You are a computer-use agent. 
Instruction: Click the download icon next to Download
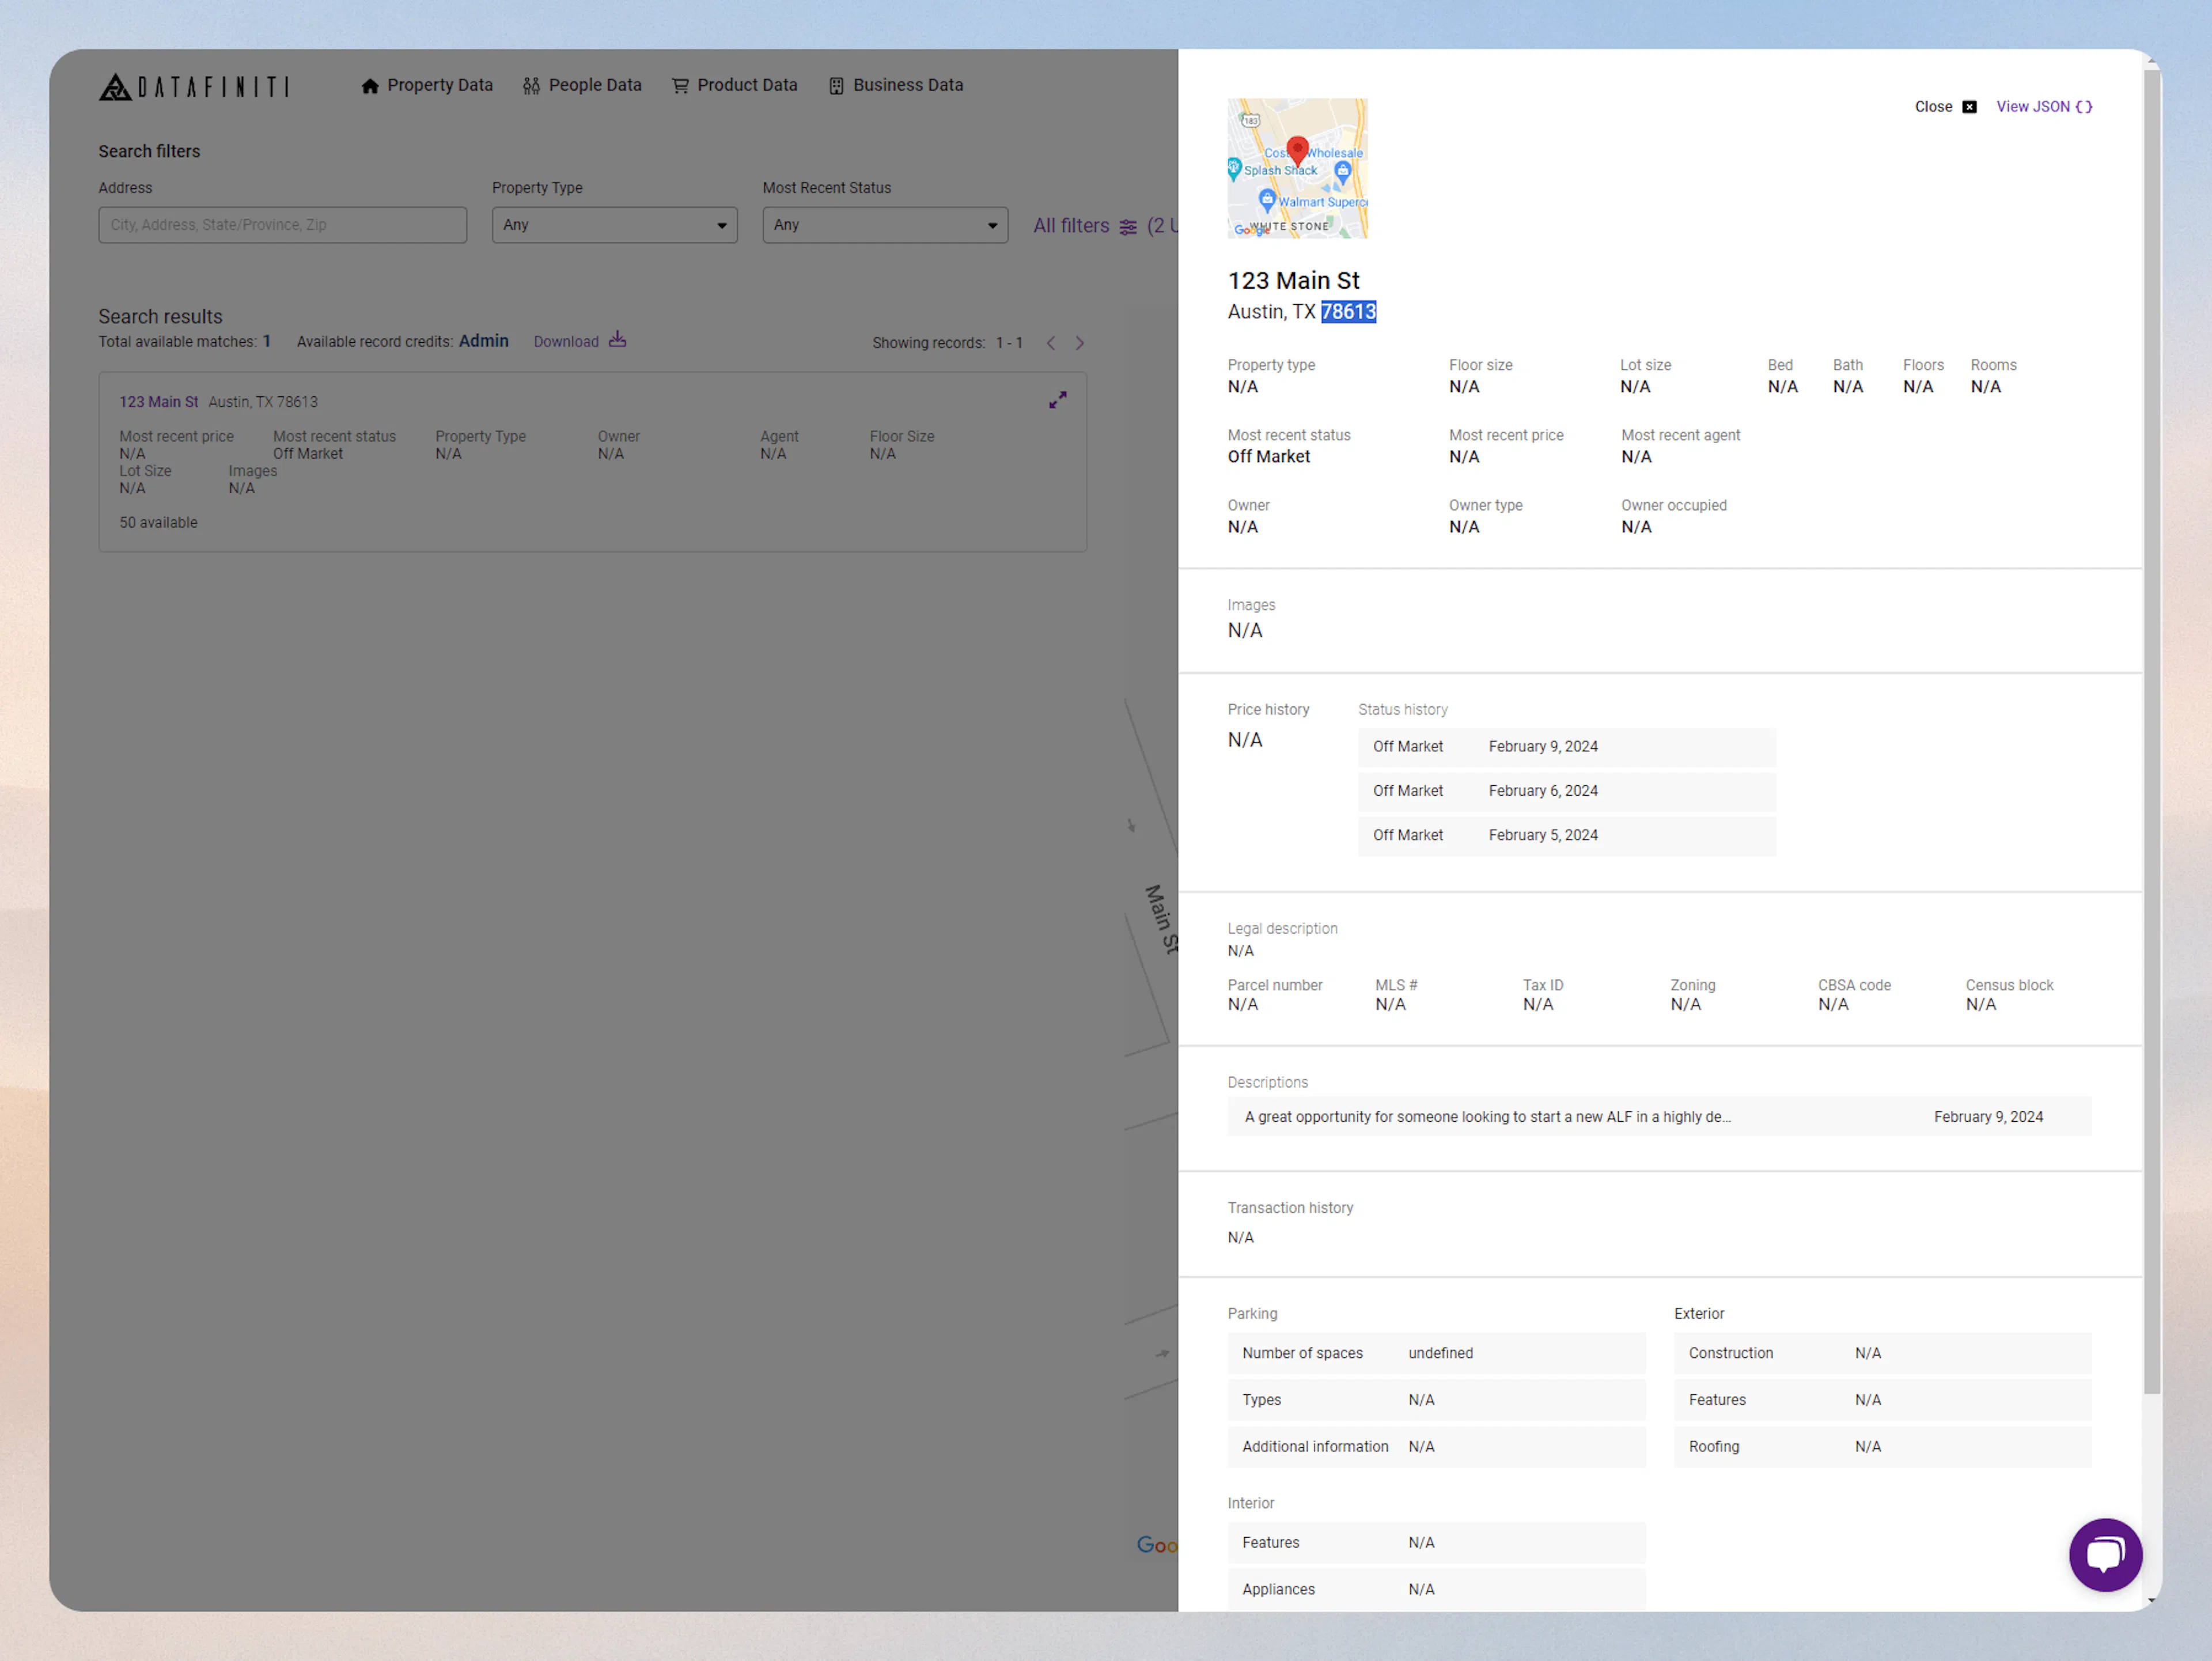(x=617, y=339)
